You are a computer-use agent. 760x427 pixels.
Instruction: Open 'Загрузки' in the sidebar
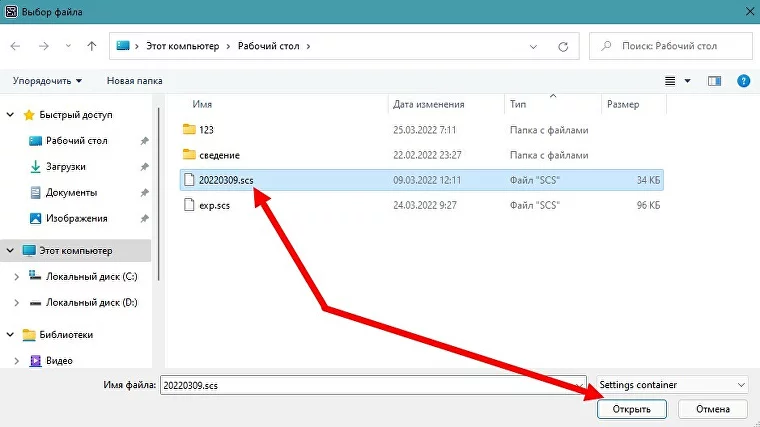tap(65, 166)
